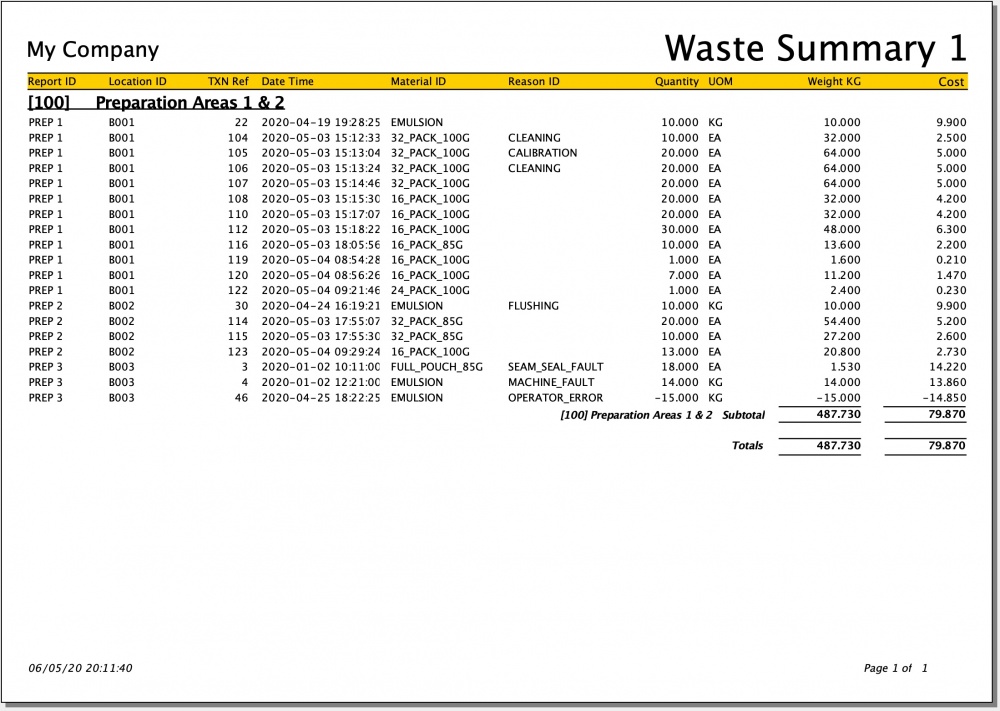
Task: Click the TXN Ref column header
Action: (x=227, y=82)
